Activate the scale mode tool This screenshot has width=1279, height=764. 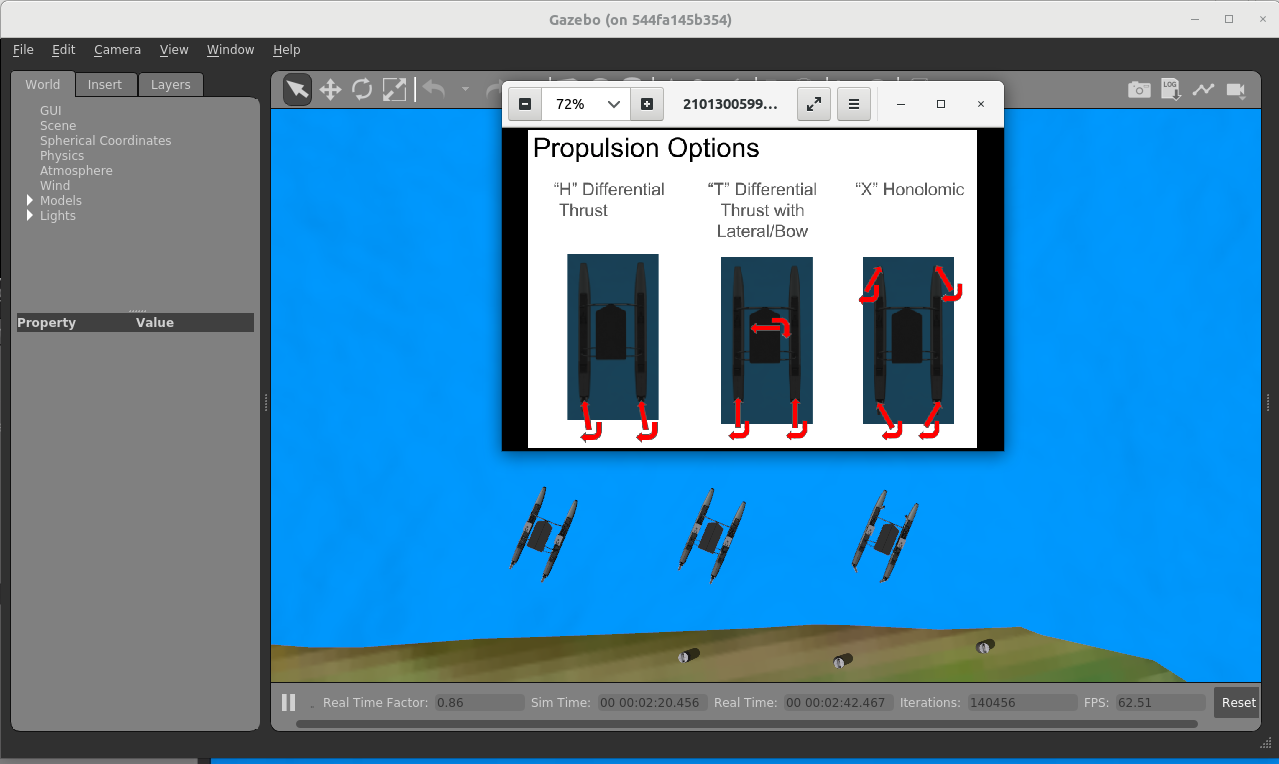click(x=394, y=89)
